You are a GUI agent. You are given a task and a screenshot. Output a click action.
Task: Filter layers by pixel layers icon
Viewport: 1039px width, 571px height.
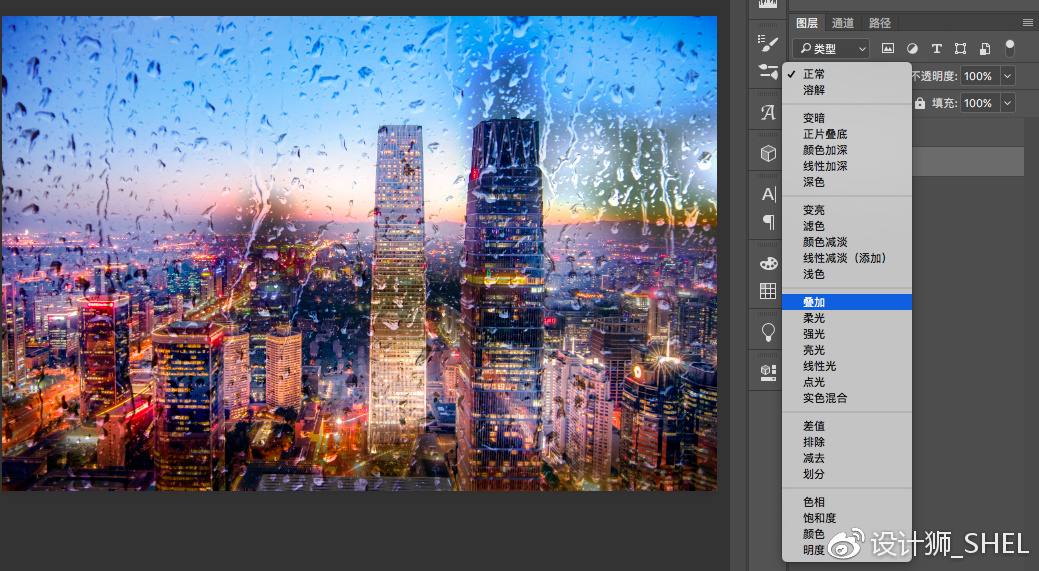pos(887,48)
